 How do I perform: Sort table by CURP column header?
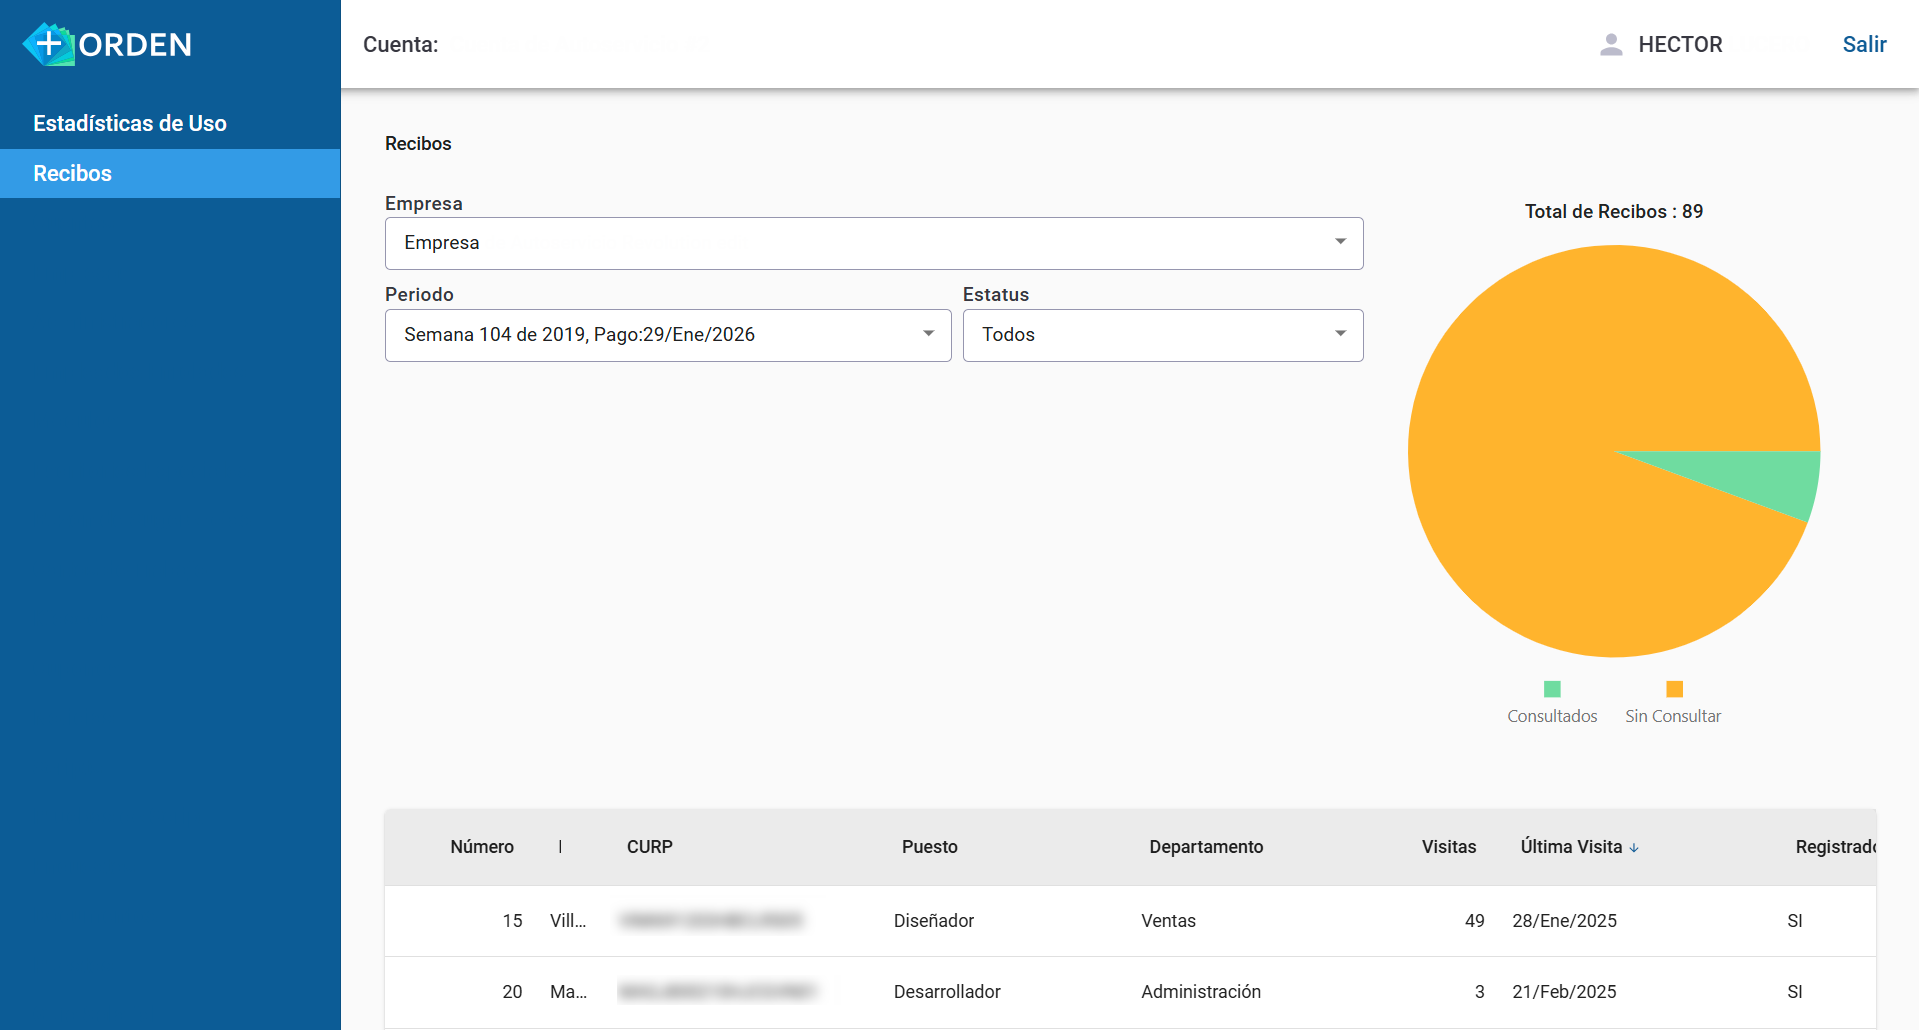[x=649, y=847]
